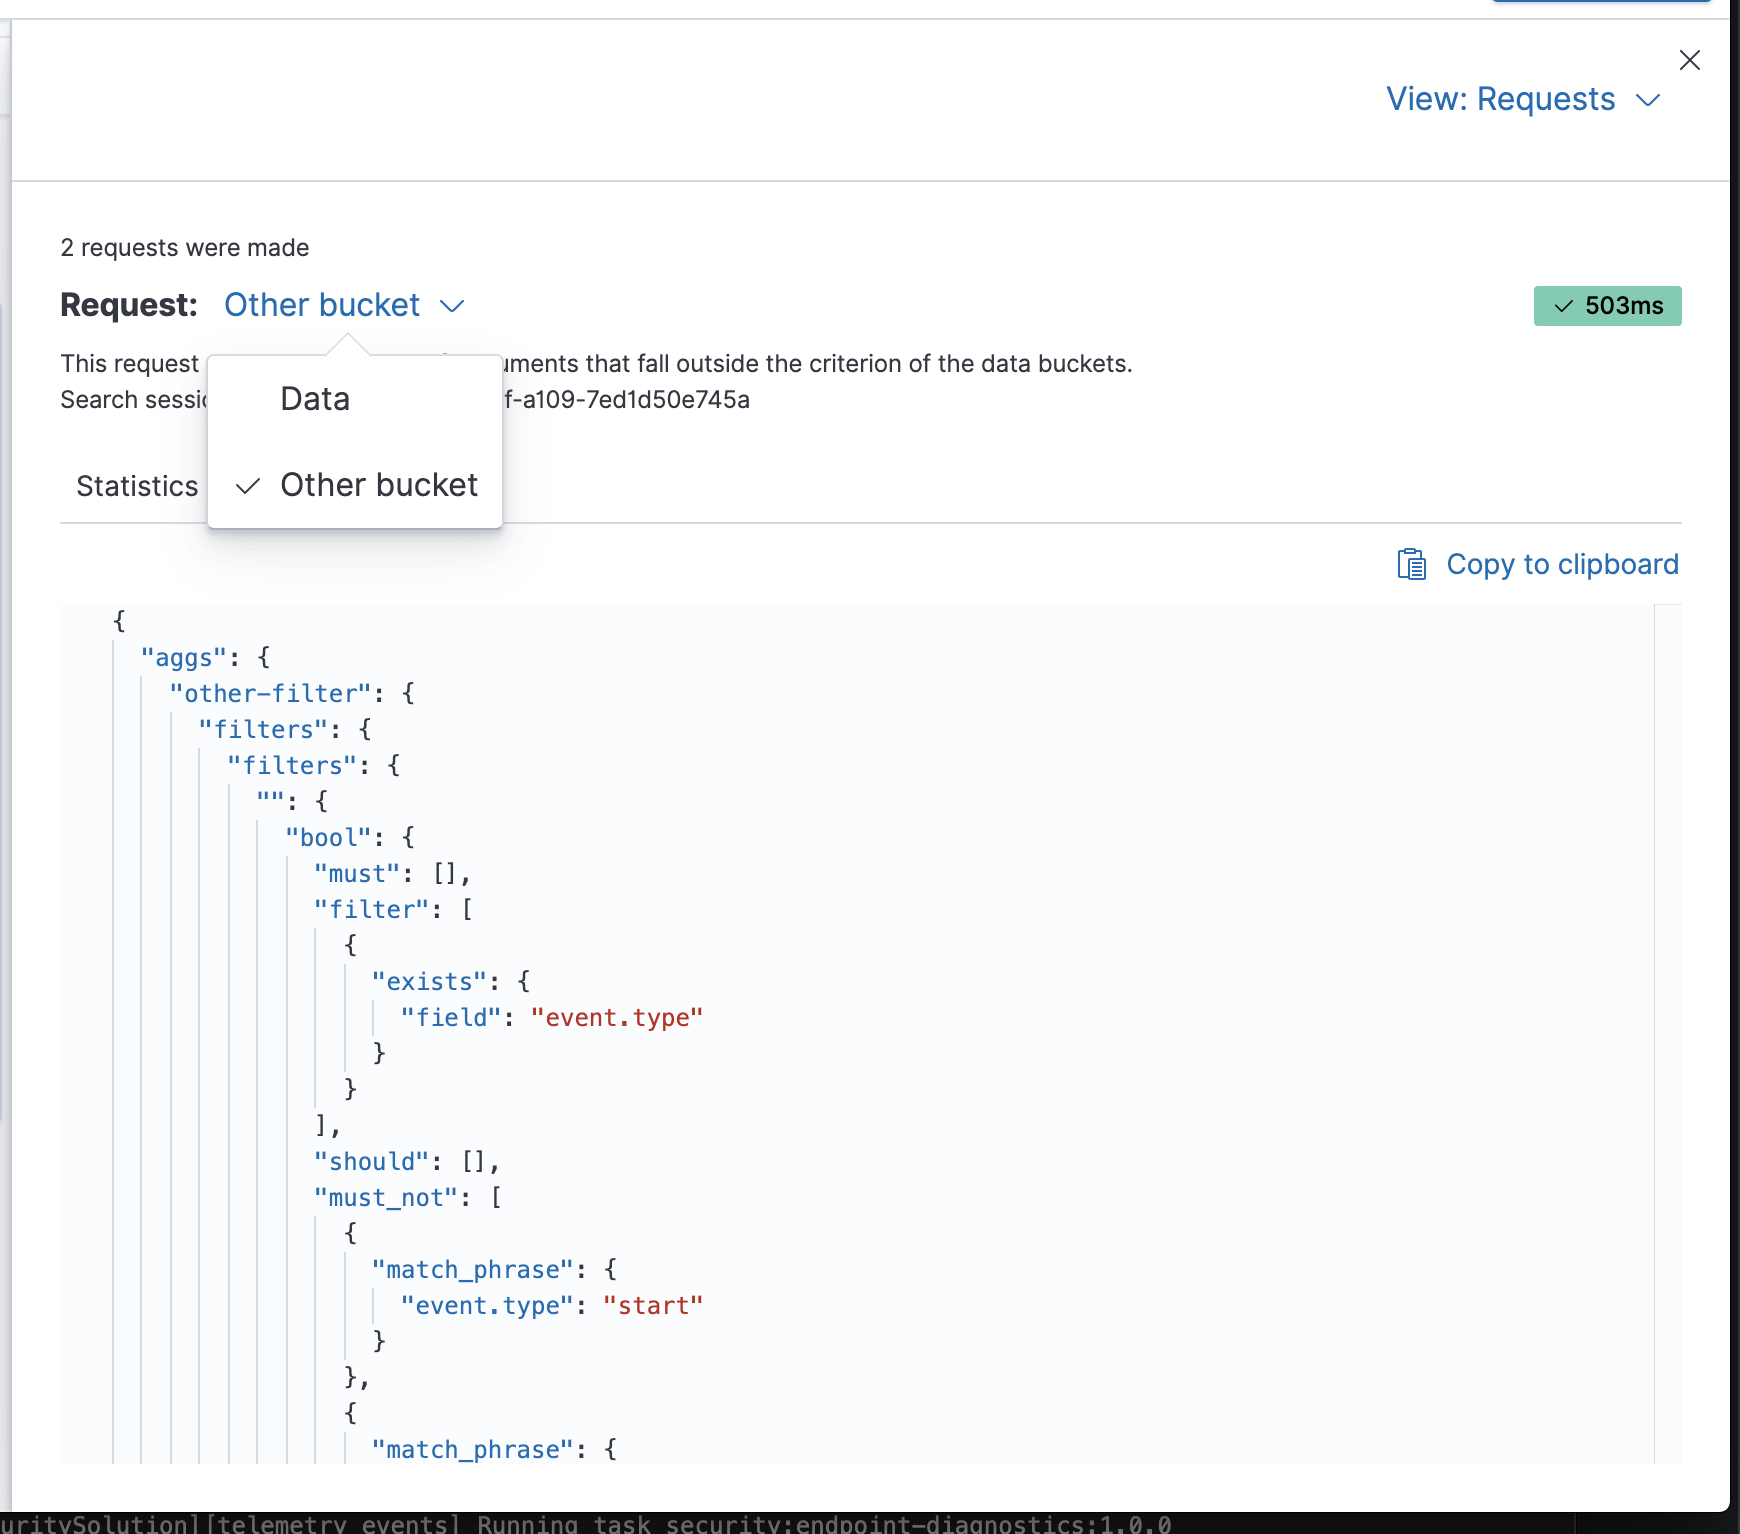This screenshot has width=1740, height=1534.
Task: Click the "filter" key in JSON
Action: pos(372,910)
